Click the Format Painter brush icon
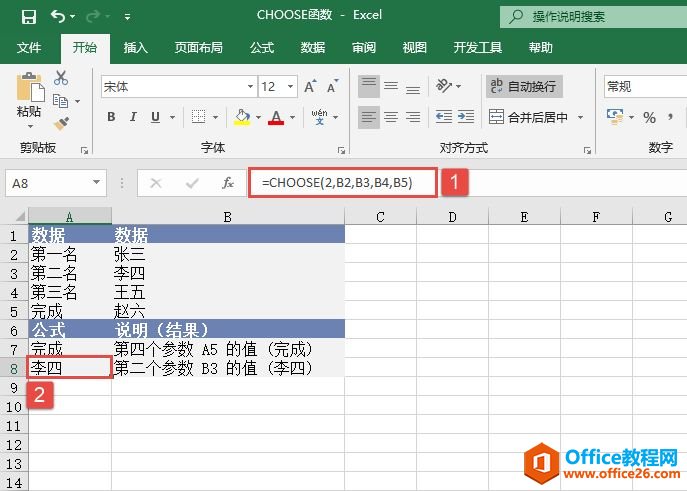This screenshot has height=491, width=687. [61, 124]
